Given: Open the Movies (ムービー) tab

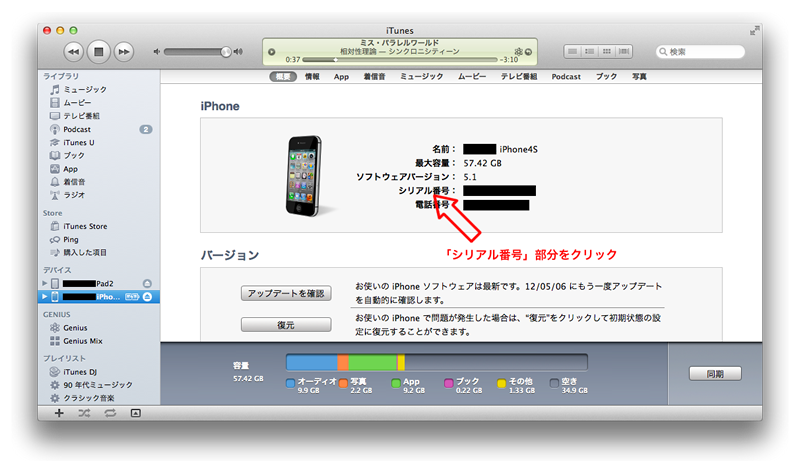Looking at the screenshot, I should (x=472, y=77).
